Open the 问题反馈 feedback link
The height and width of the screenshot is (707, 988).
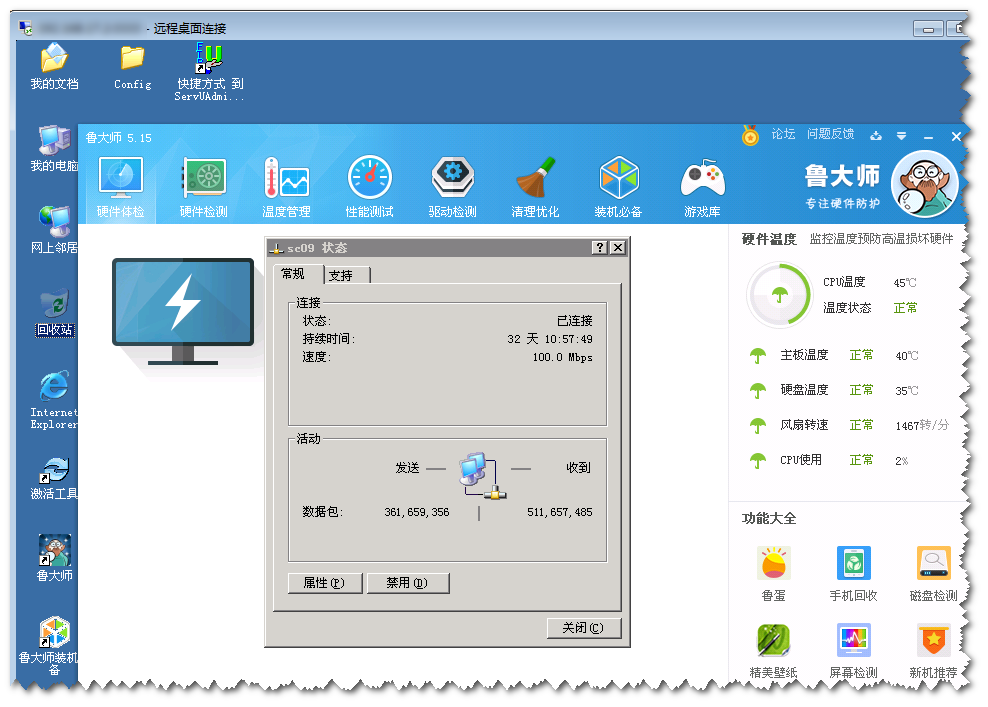[x=830, y=134]
